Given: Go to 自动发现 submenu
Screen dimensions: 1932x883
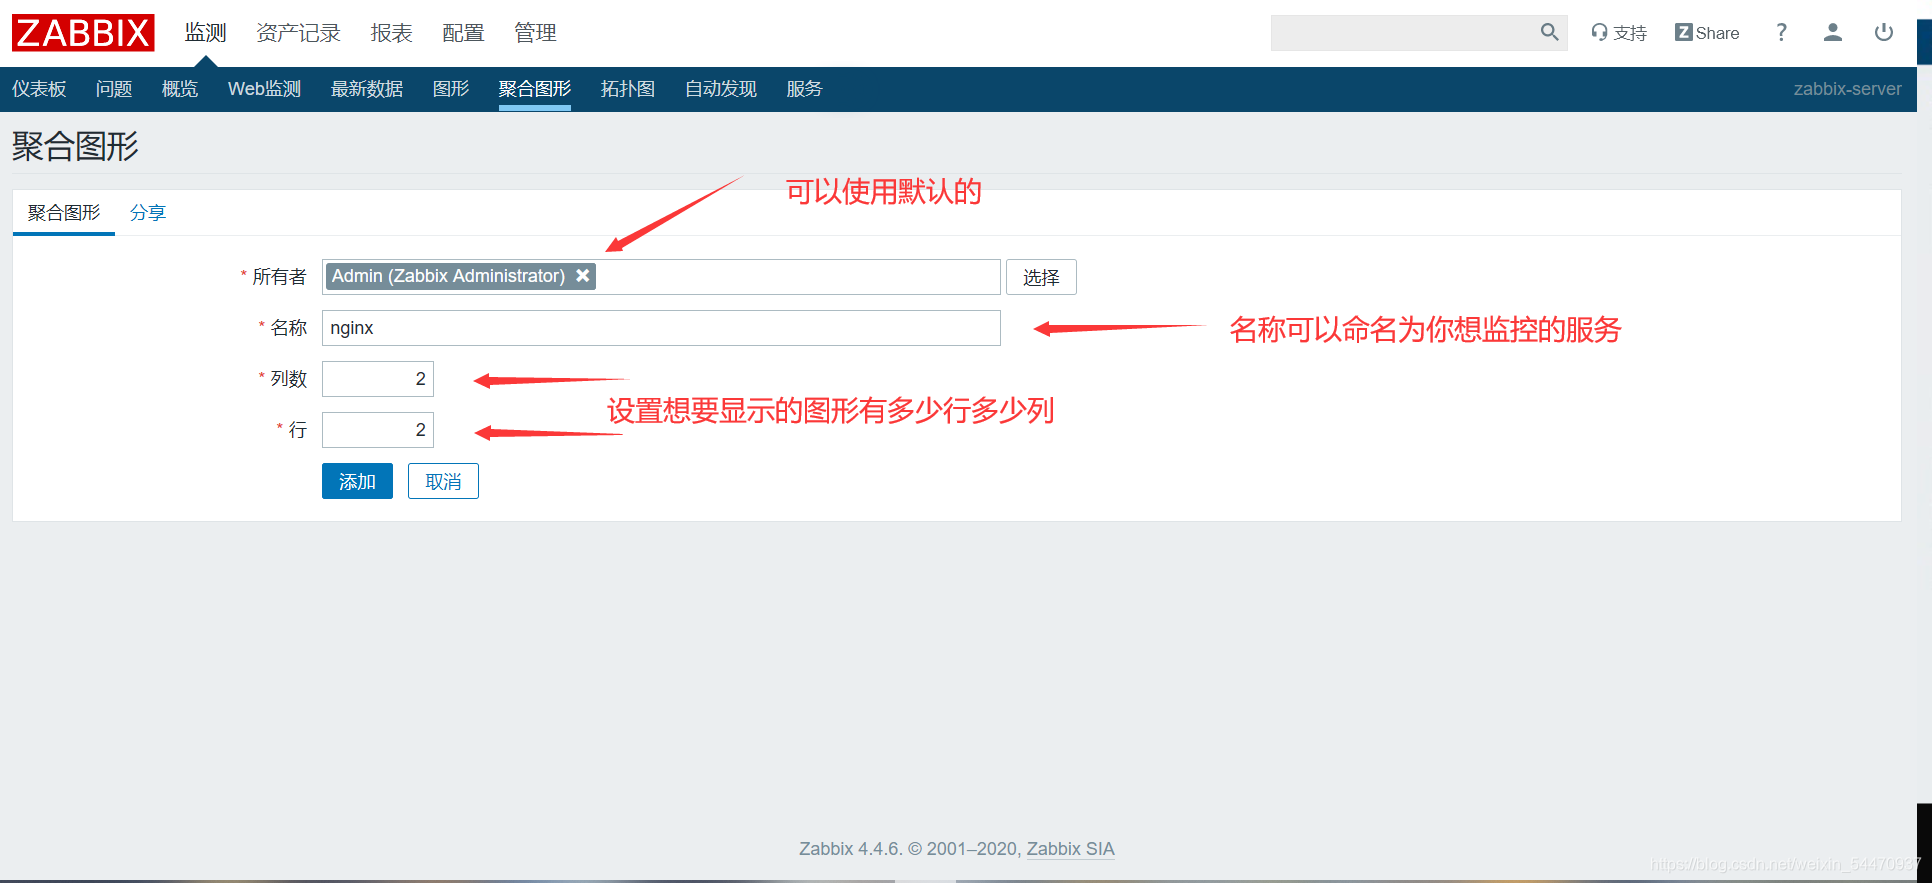Looking at the screenshot, I should click(x=721, y=89).
